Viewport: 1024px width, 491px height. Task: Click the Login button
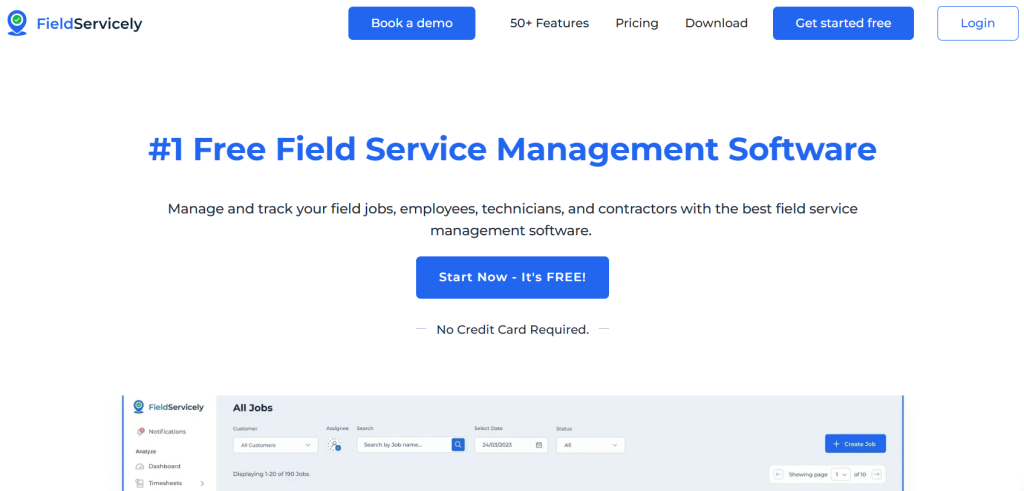coord(978,24)
